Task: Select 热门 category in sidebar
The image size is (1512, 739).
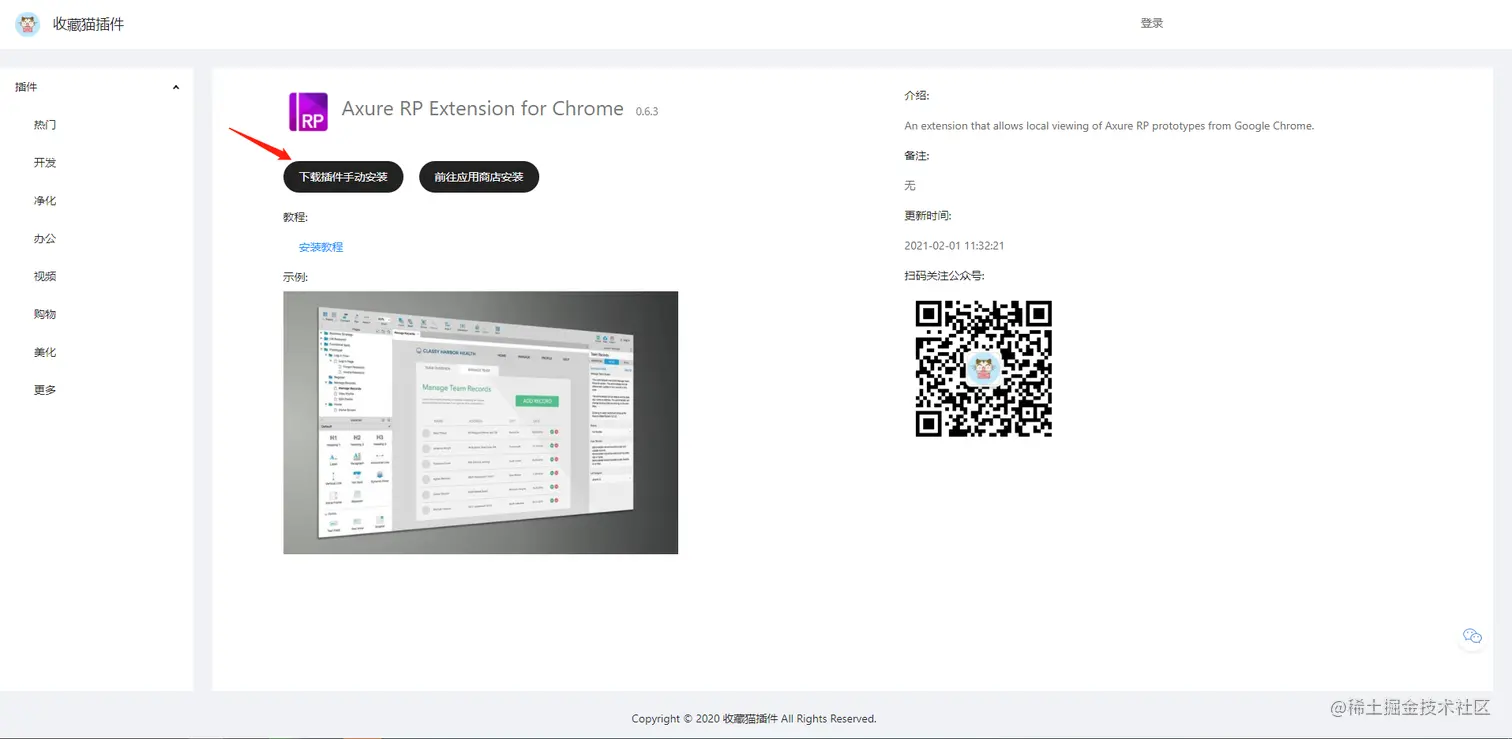Action: (x=45, y=125)
